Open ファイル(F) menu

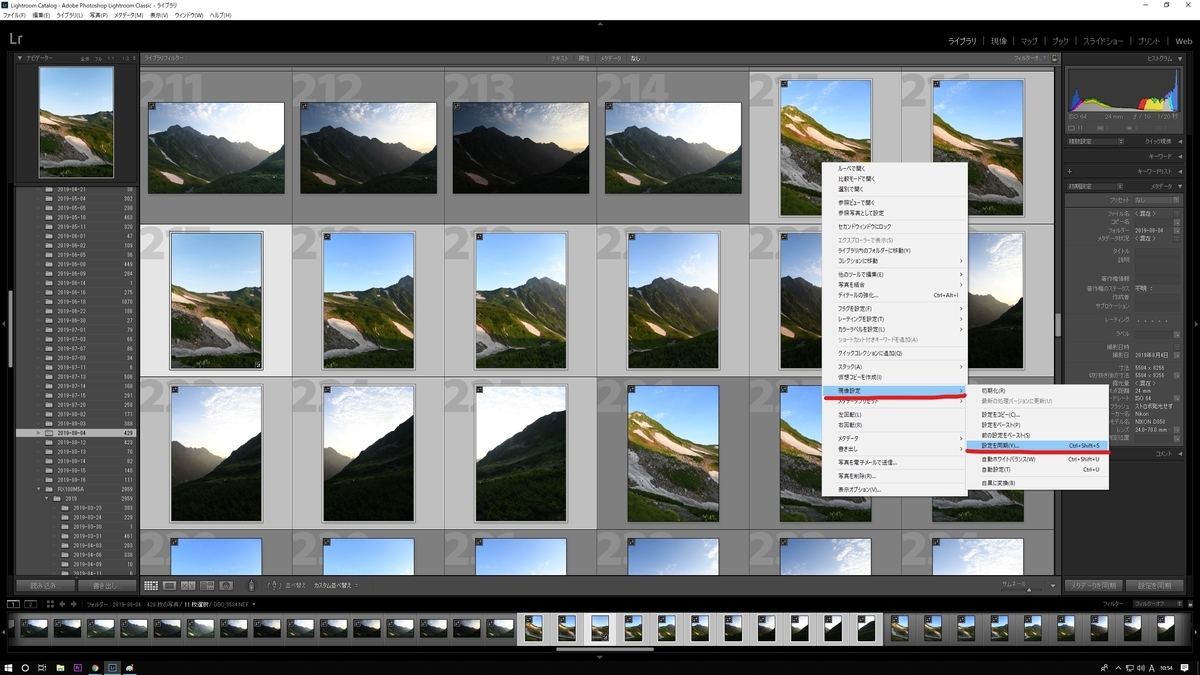coord(14,16)
